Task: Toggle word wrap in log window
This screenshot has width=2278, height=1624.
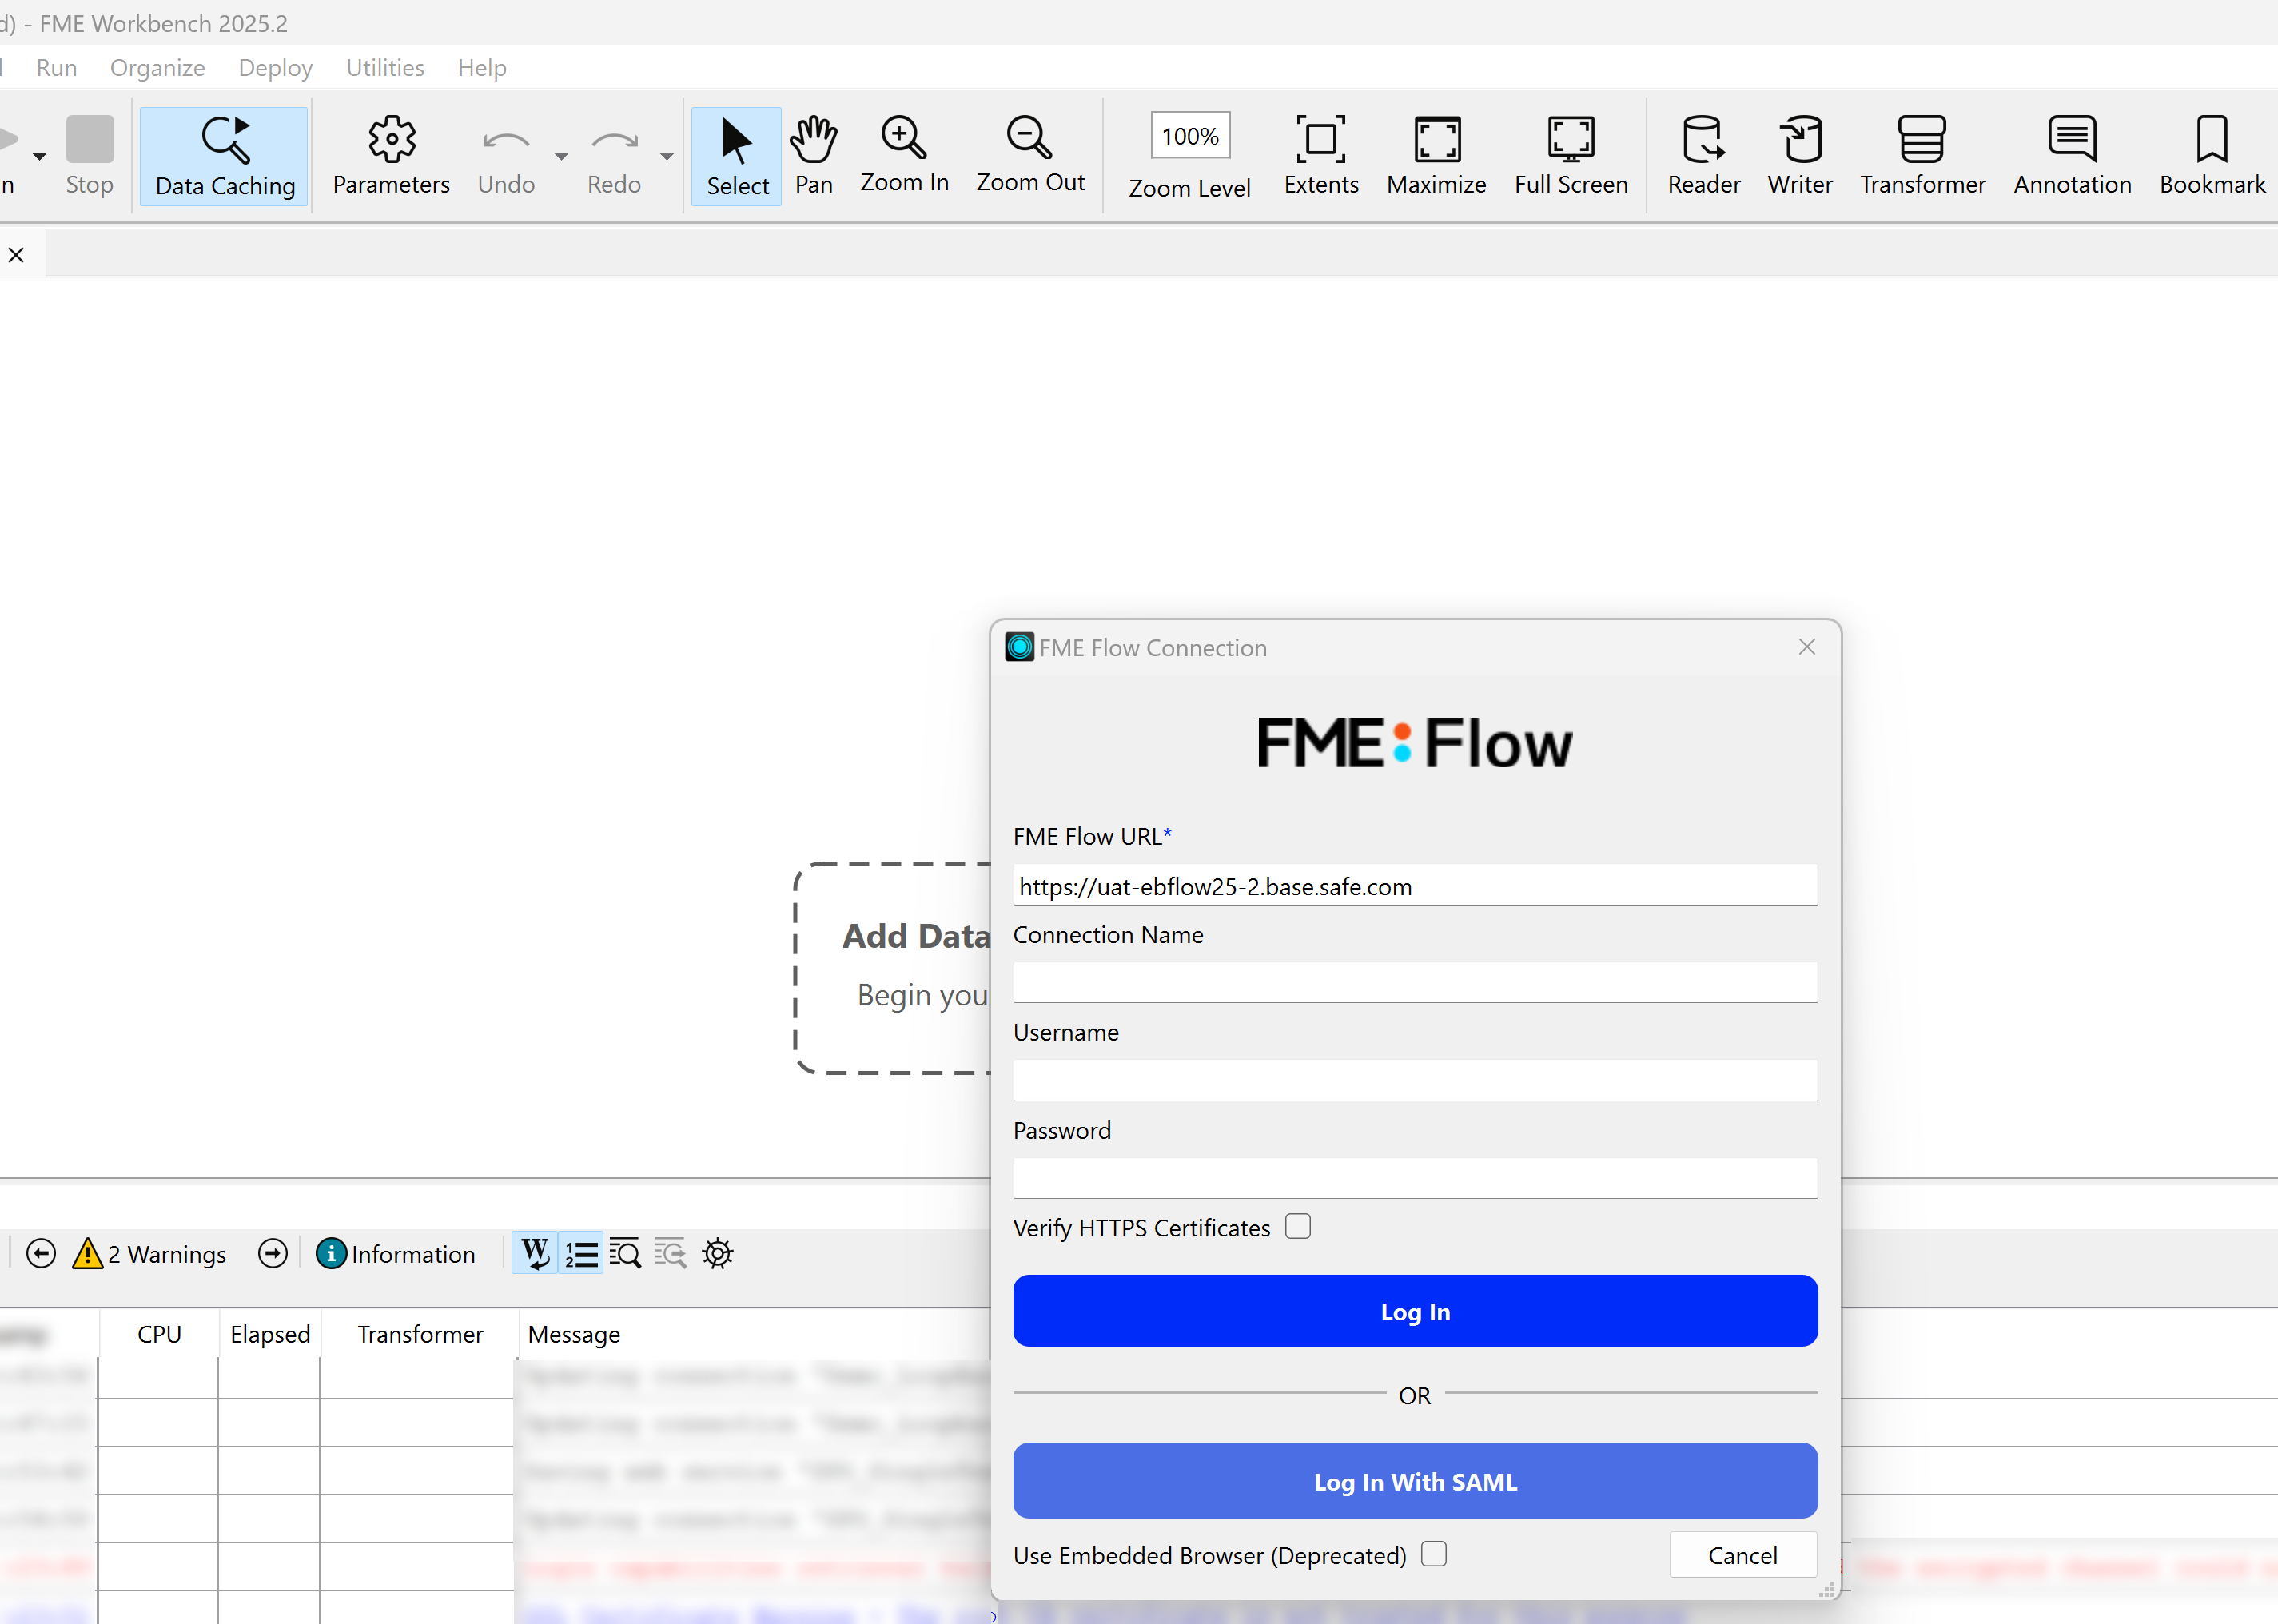Action: (536, 1253)
